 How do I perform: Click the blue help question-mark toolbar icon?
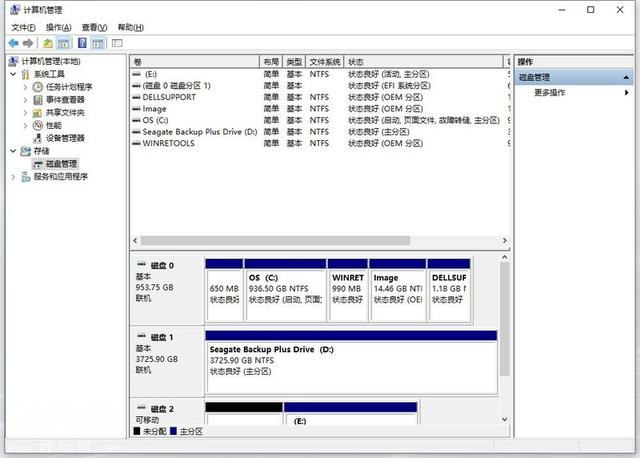(82, 43)
